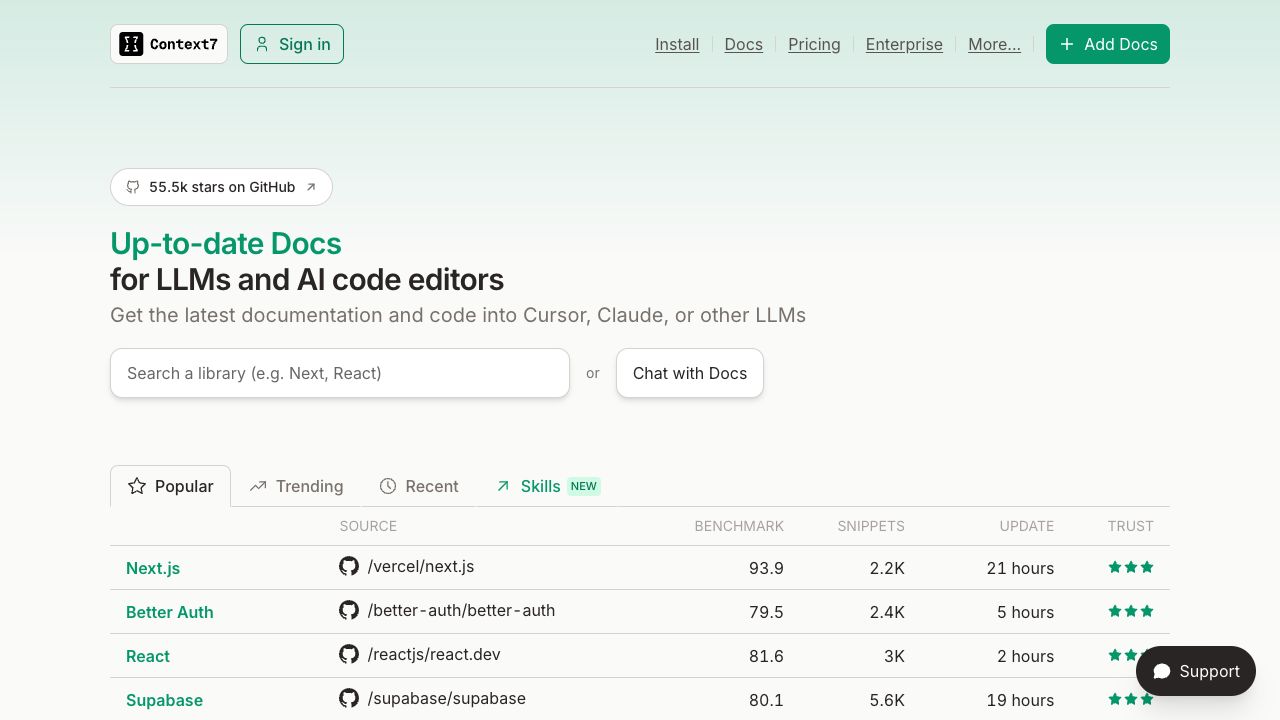Open the Pricing page
Screen dimensions: 1280x720
[814, 44]
